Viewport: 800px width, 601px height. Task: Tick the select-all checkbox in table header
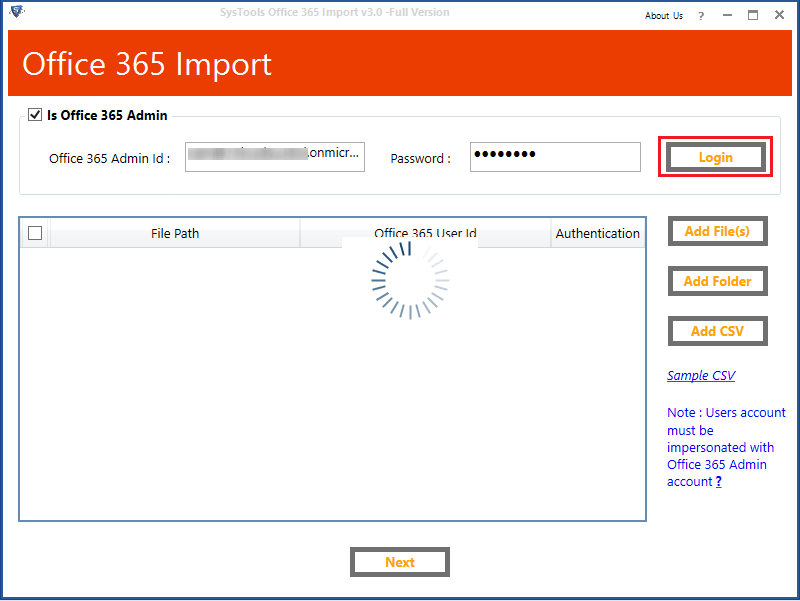point(35,233)
